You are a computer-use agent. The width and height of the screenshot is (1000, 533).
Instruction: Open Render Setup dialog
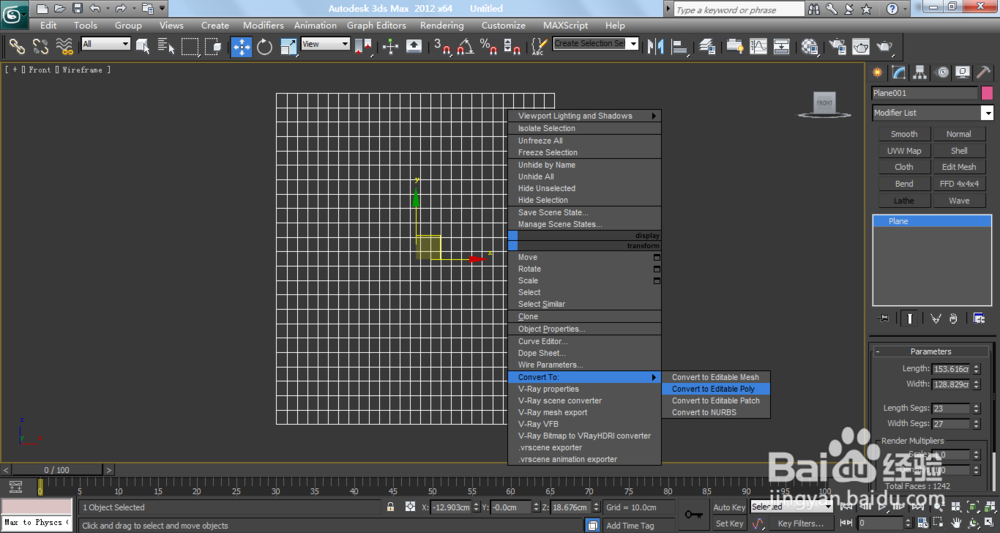click(x=837, y=47)
